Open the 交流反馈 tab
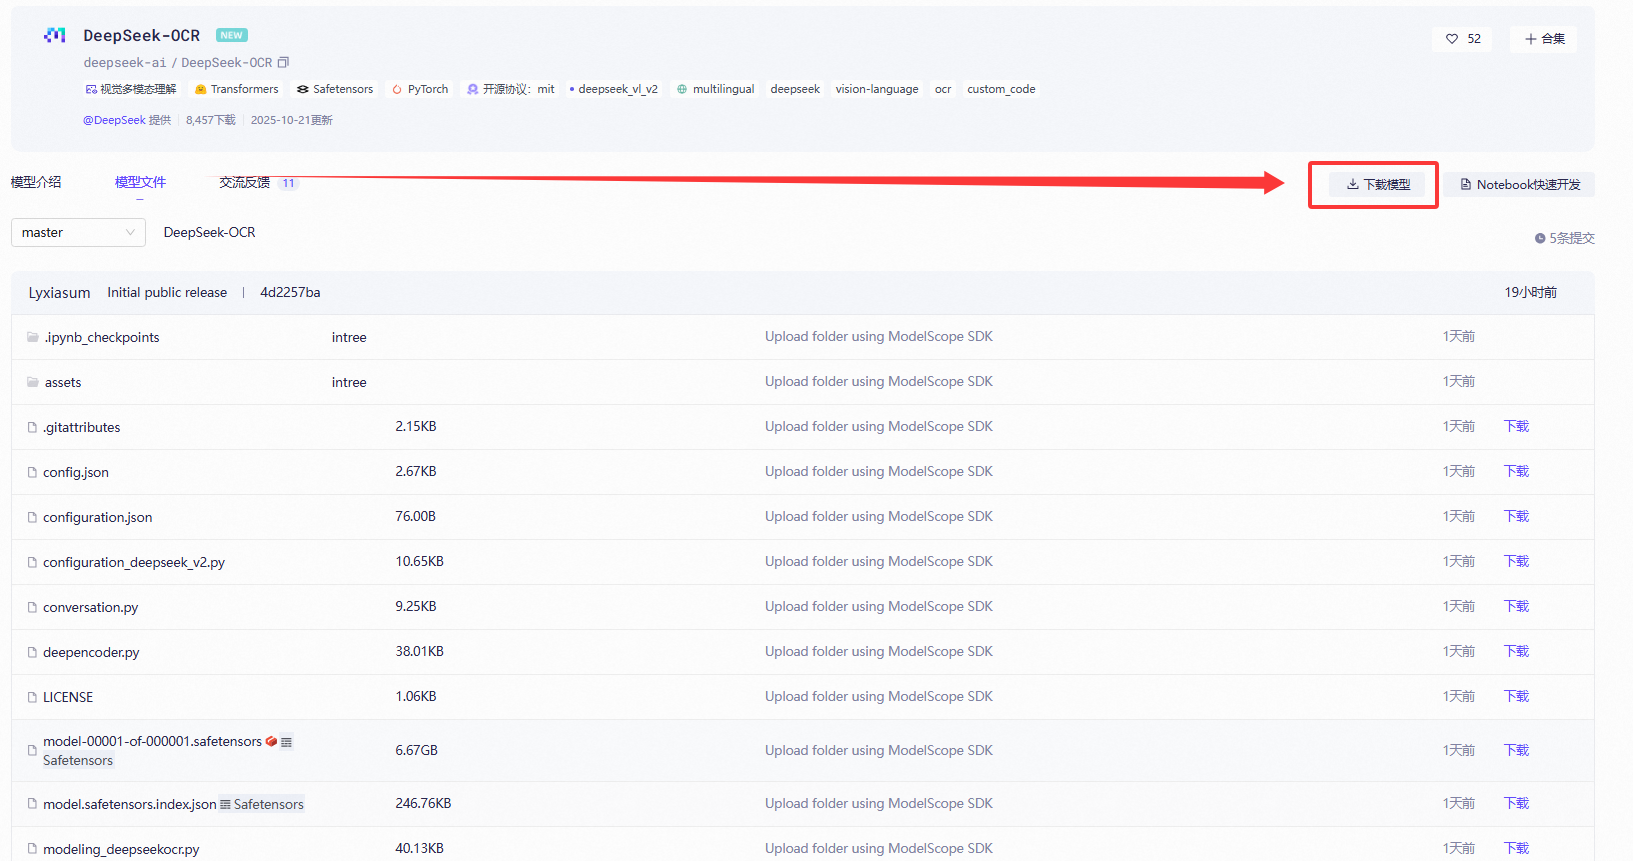Screen dimensions: 1633x861 (x=245, y=182)
